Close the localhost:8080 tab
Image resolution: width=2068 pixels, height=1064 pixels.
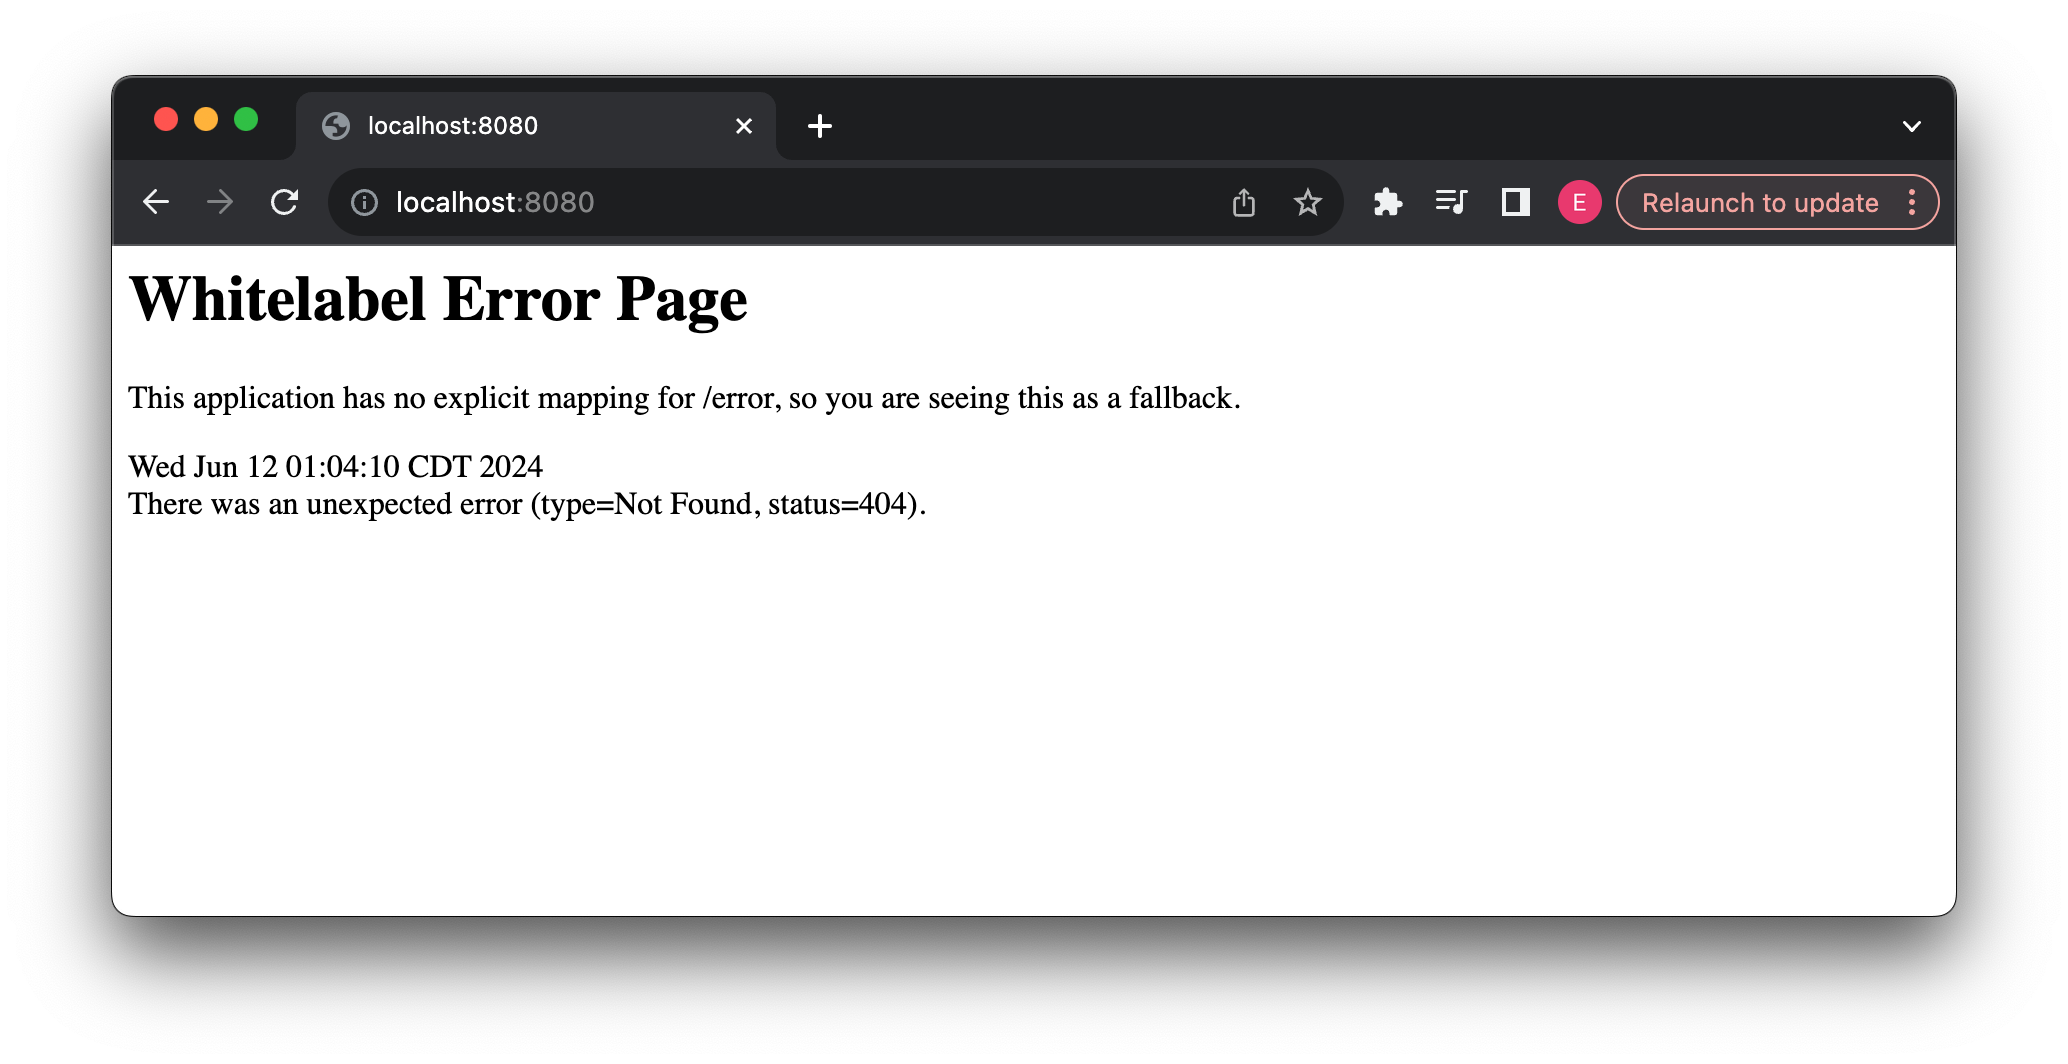click(743, 125)
